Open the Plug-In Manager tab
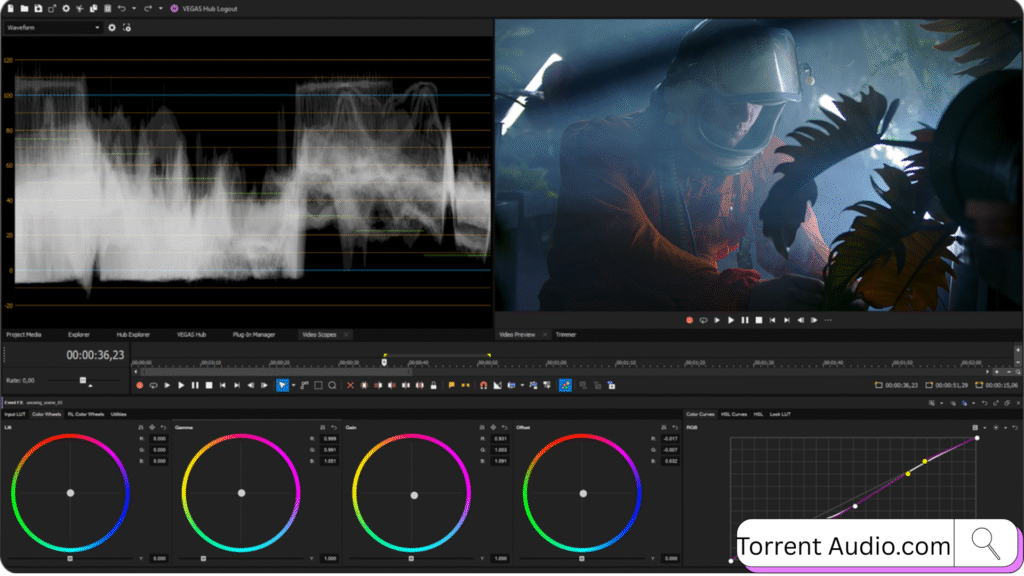1024x576 pixels. pyautogui.click(x=253, y=334)
